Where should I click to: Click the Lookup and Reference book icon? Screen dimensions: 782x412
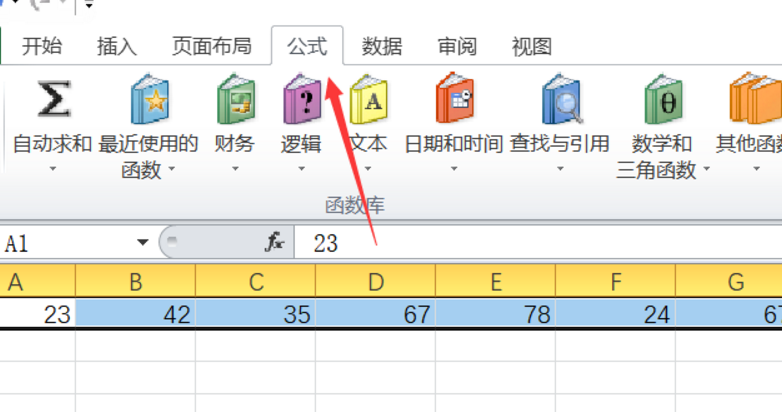coord(562,99)
